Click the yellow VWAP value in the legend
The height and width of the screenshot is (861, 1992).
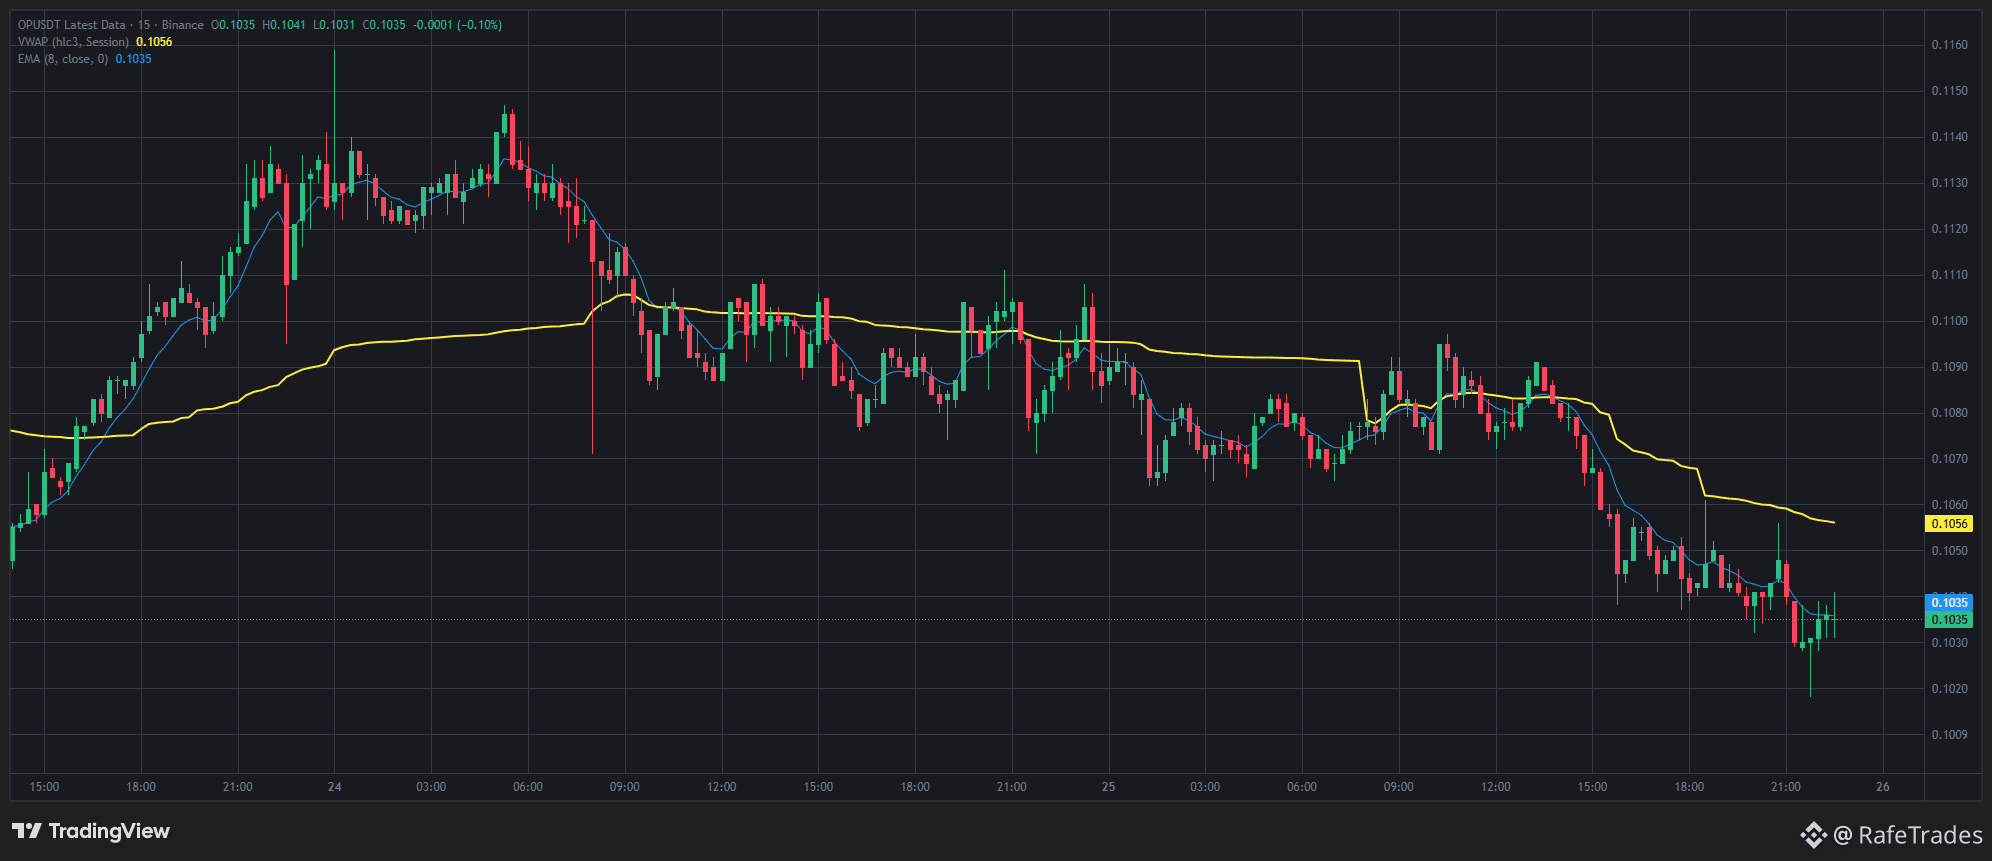tap(154, 42)
